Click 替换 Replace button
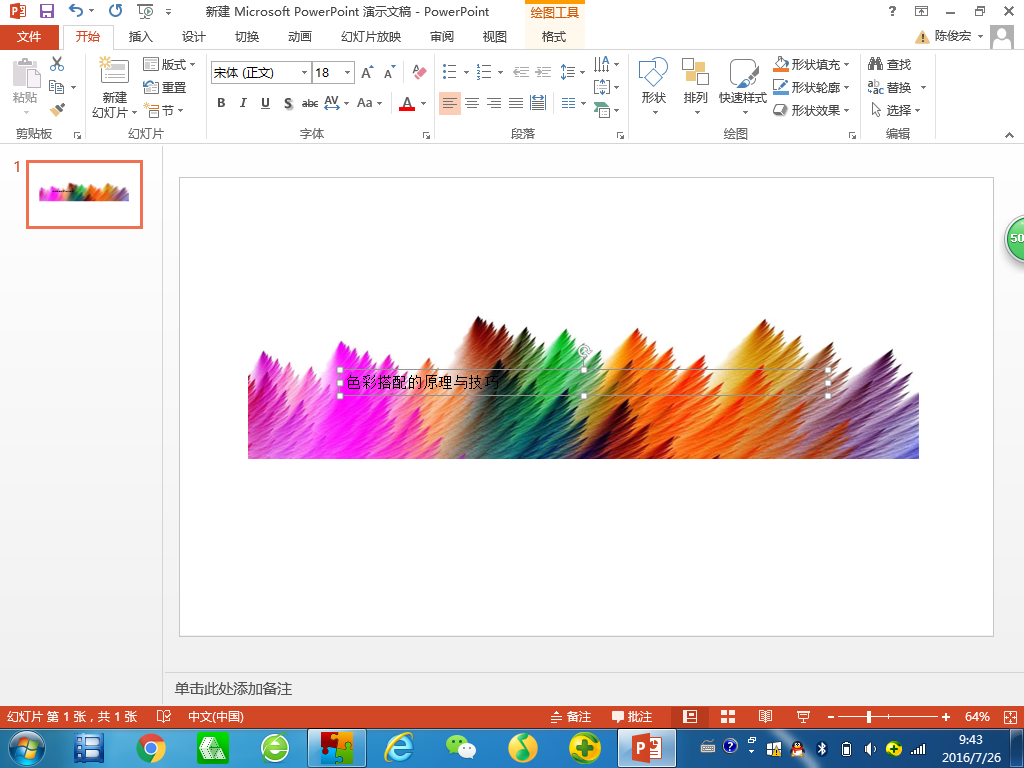 889,87
